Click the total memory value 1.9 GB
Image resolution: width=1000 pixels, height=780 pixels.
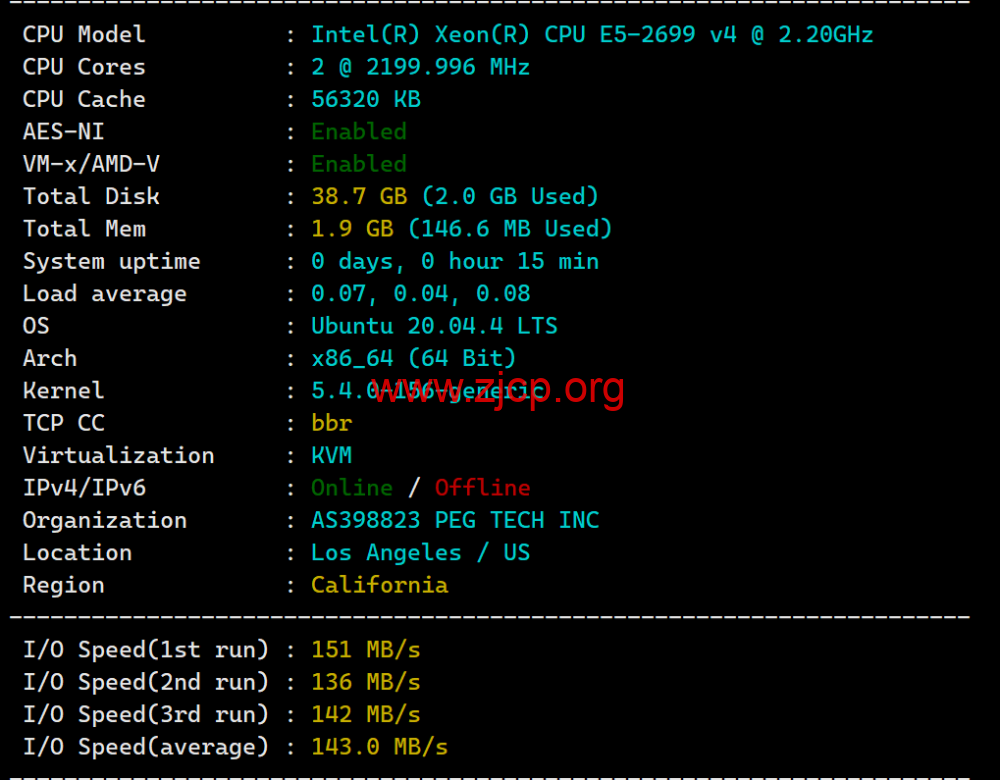click(x=352, y=229)
